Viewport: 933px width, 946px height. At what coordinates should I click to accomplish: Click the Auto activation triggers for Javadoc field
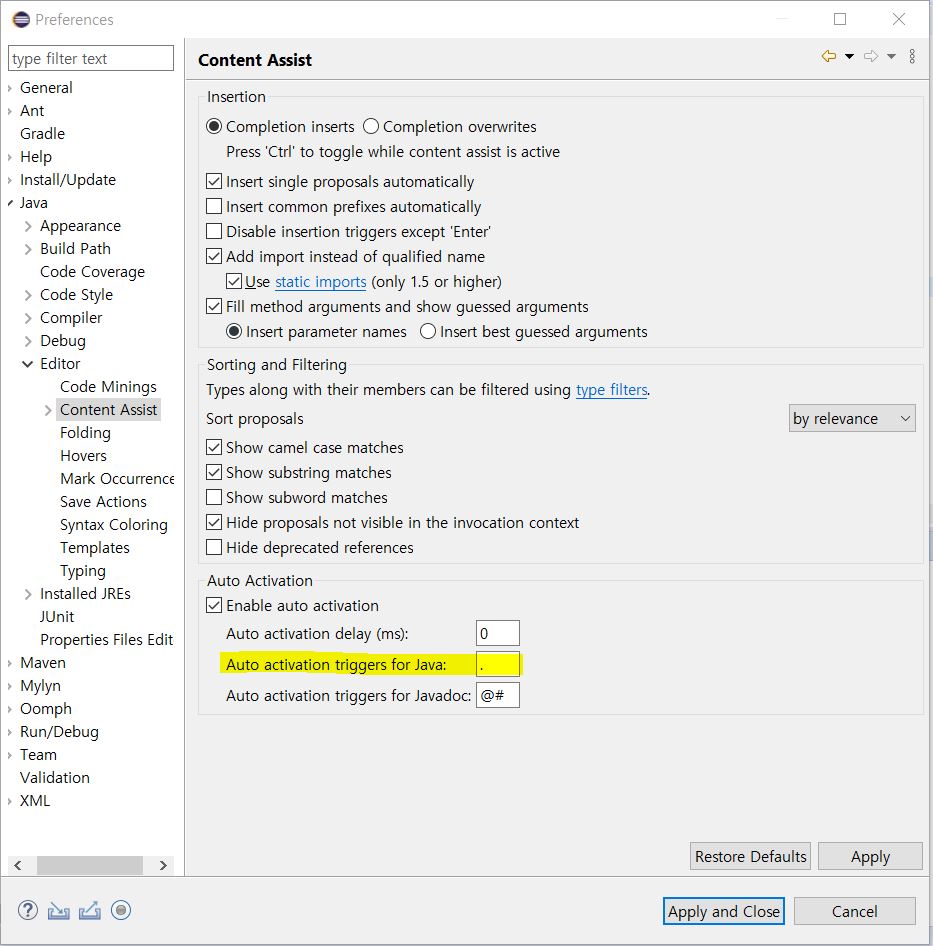(497, 695)
